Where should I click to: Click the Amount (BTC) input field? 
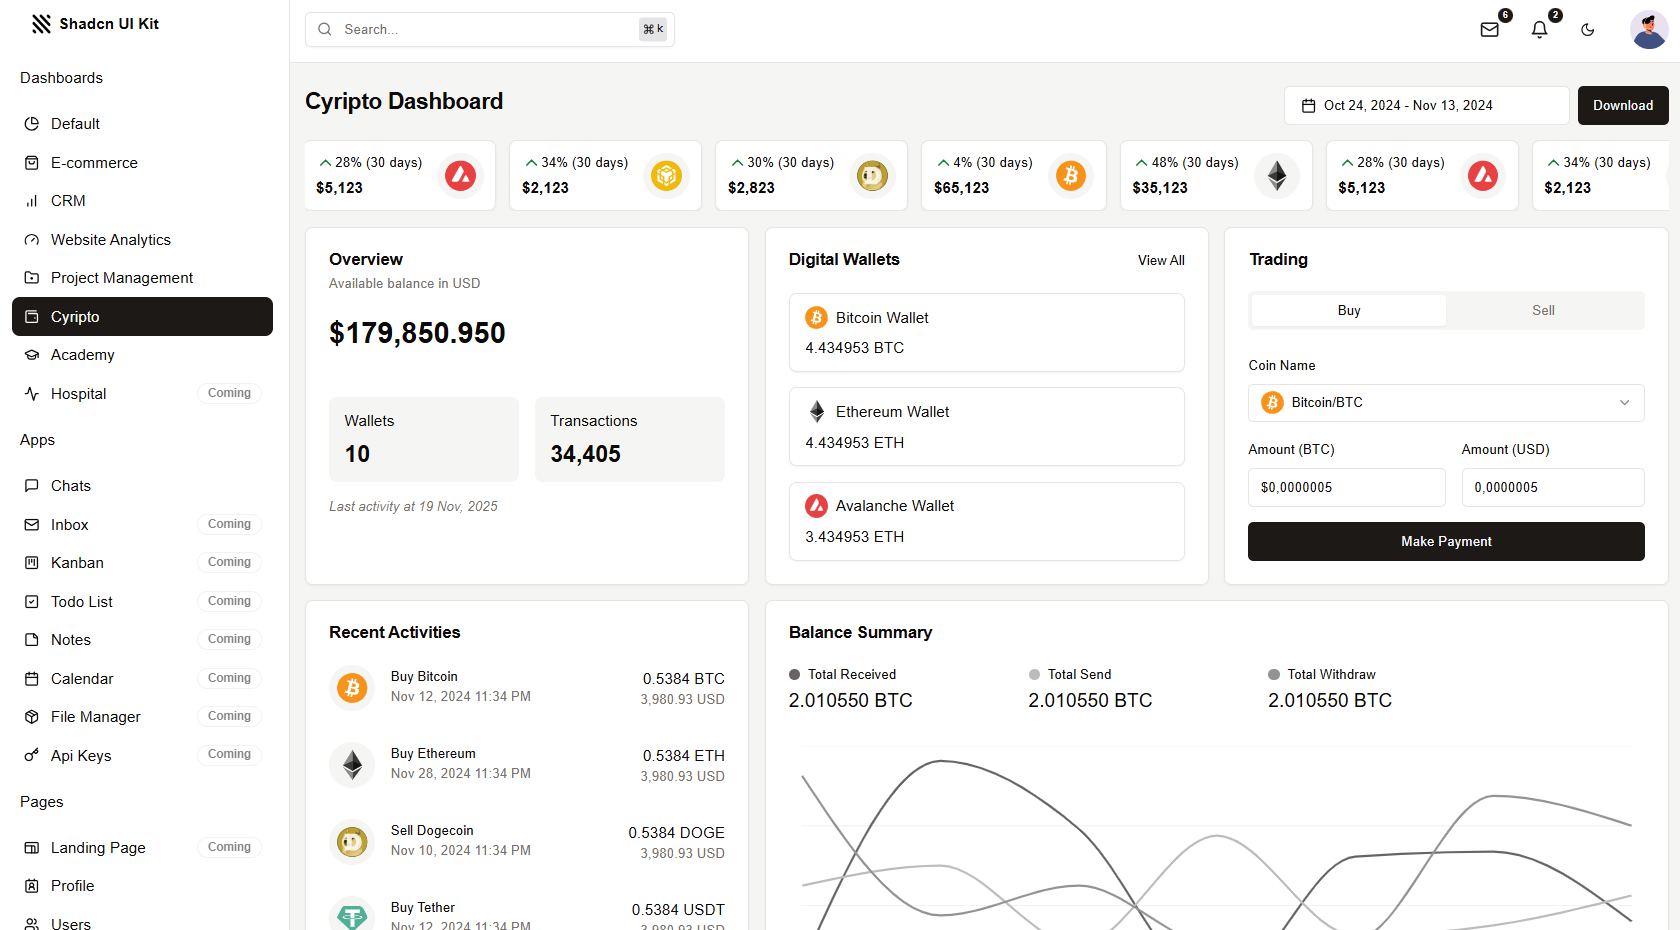point(1346,488)
